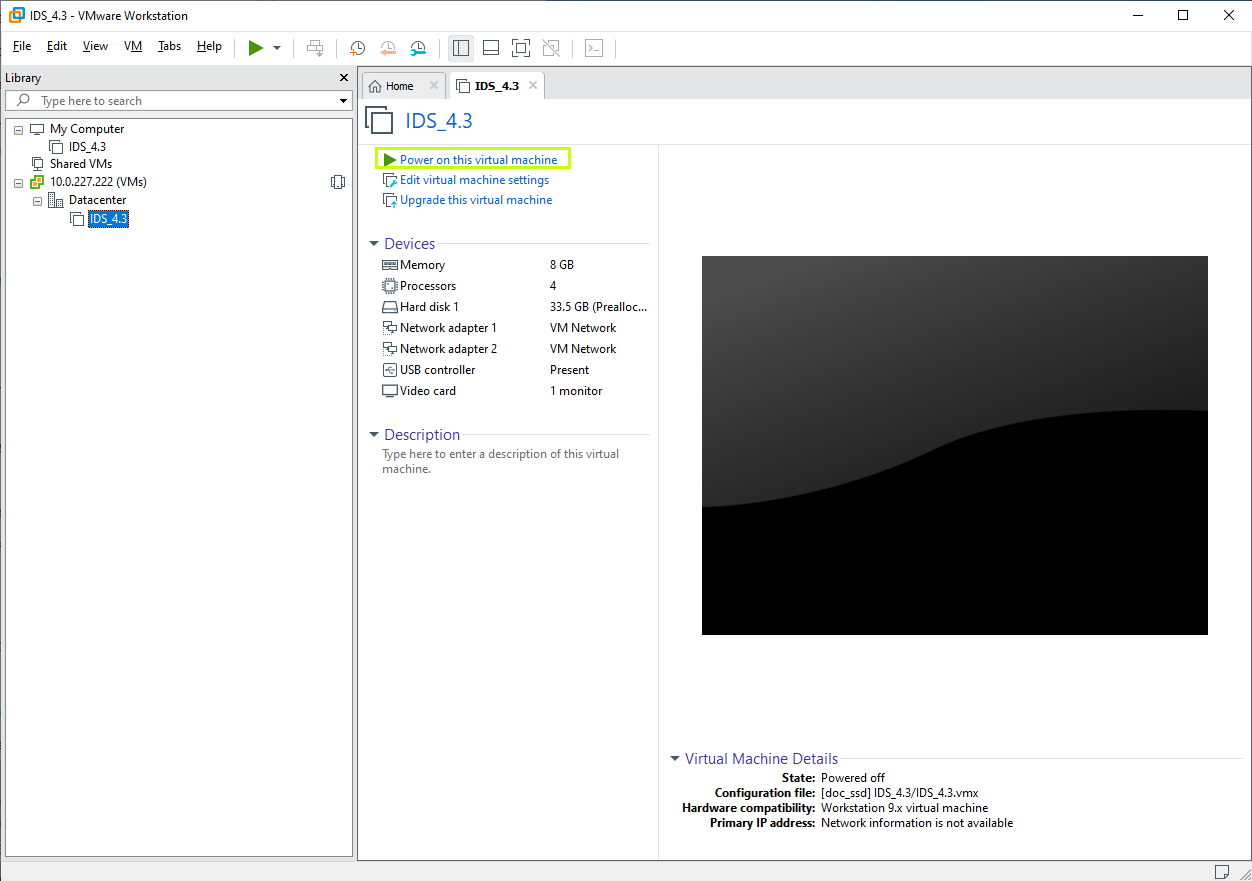
Task: Click the Powered off state value
Action: pos(853,778)
